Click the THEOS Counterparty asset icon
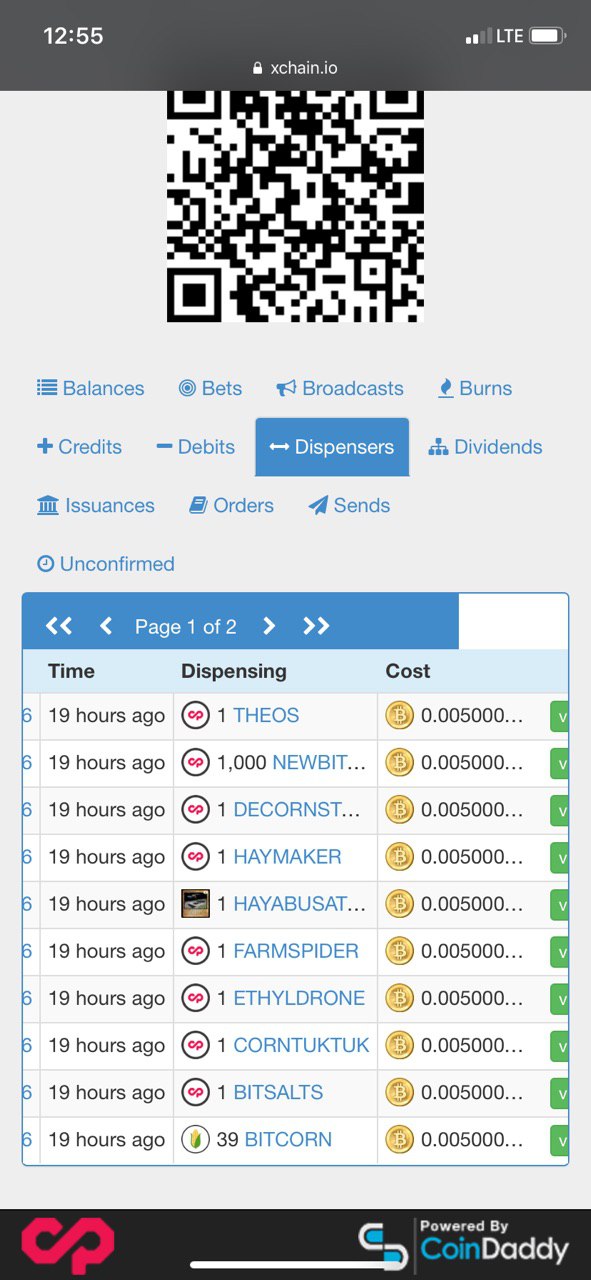 (195, 715)
